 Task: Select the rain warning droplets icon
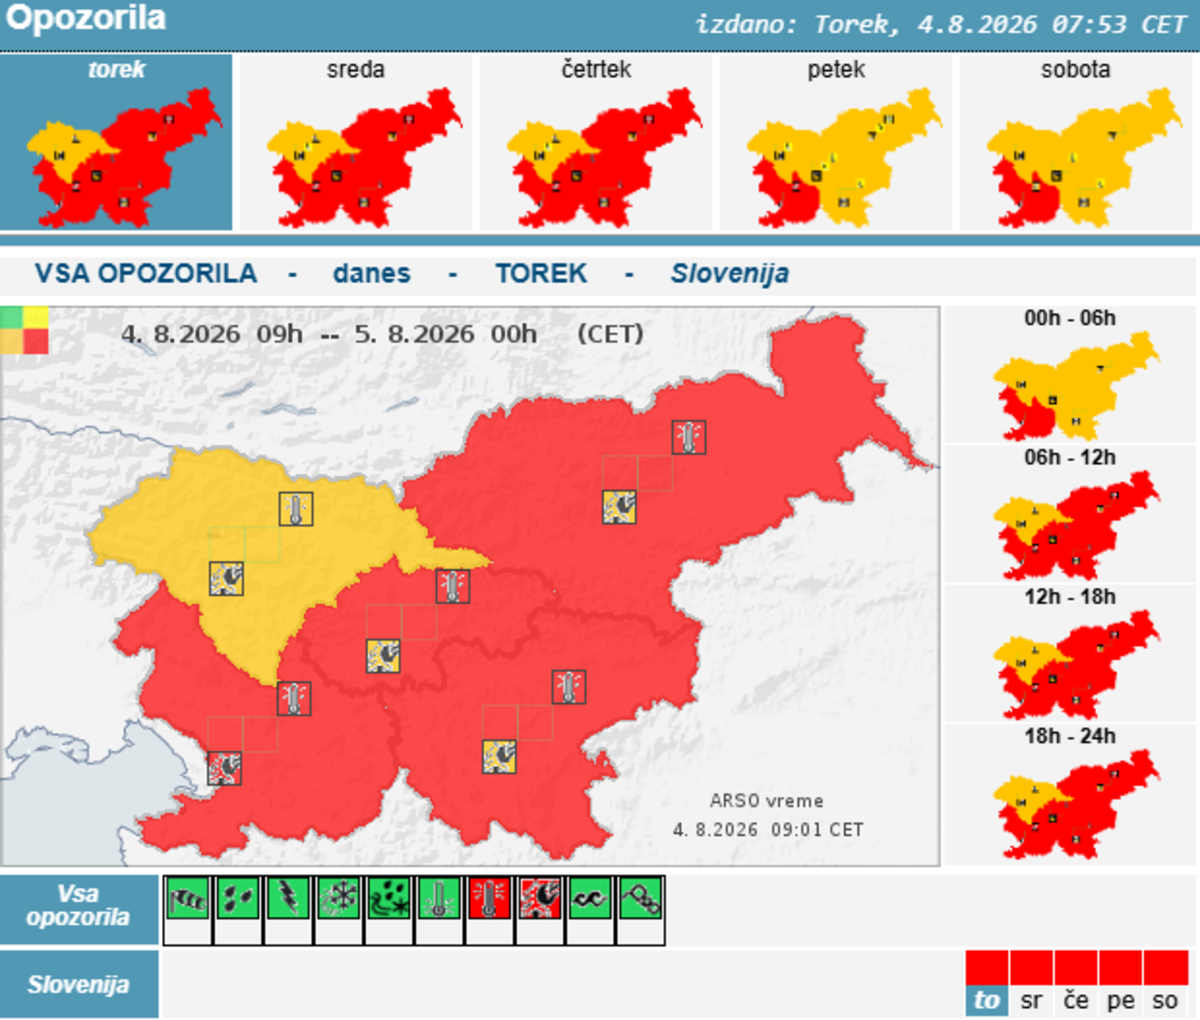(238, 898)
